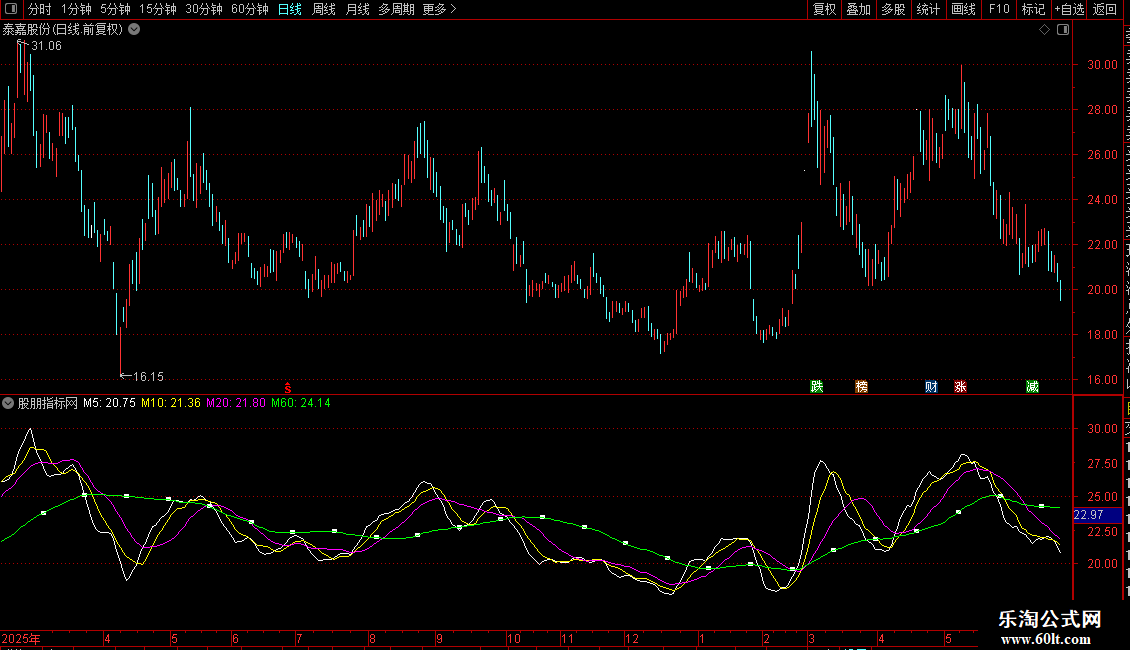Viewport: 1130px width, 650px height.
Task: Click the M5: 20.75 value
Action: (x=109, y=403)
